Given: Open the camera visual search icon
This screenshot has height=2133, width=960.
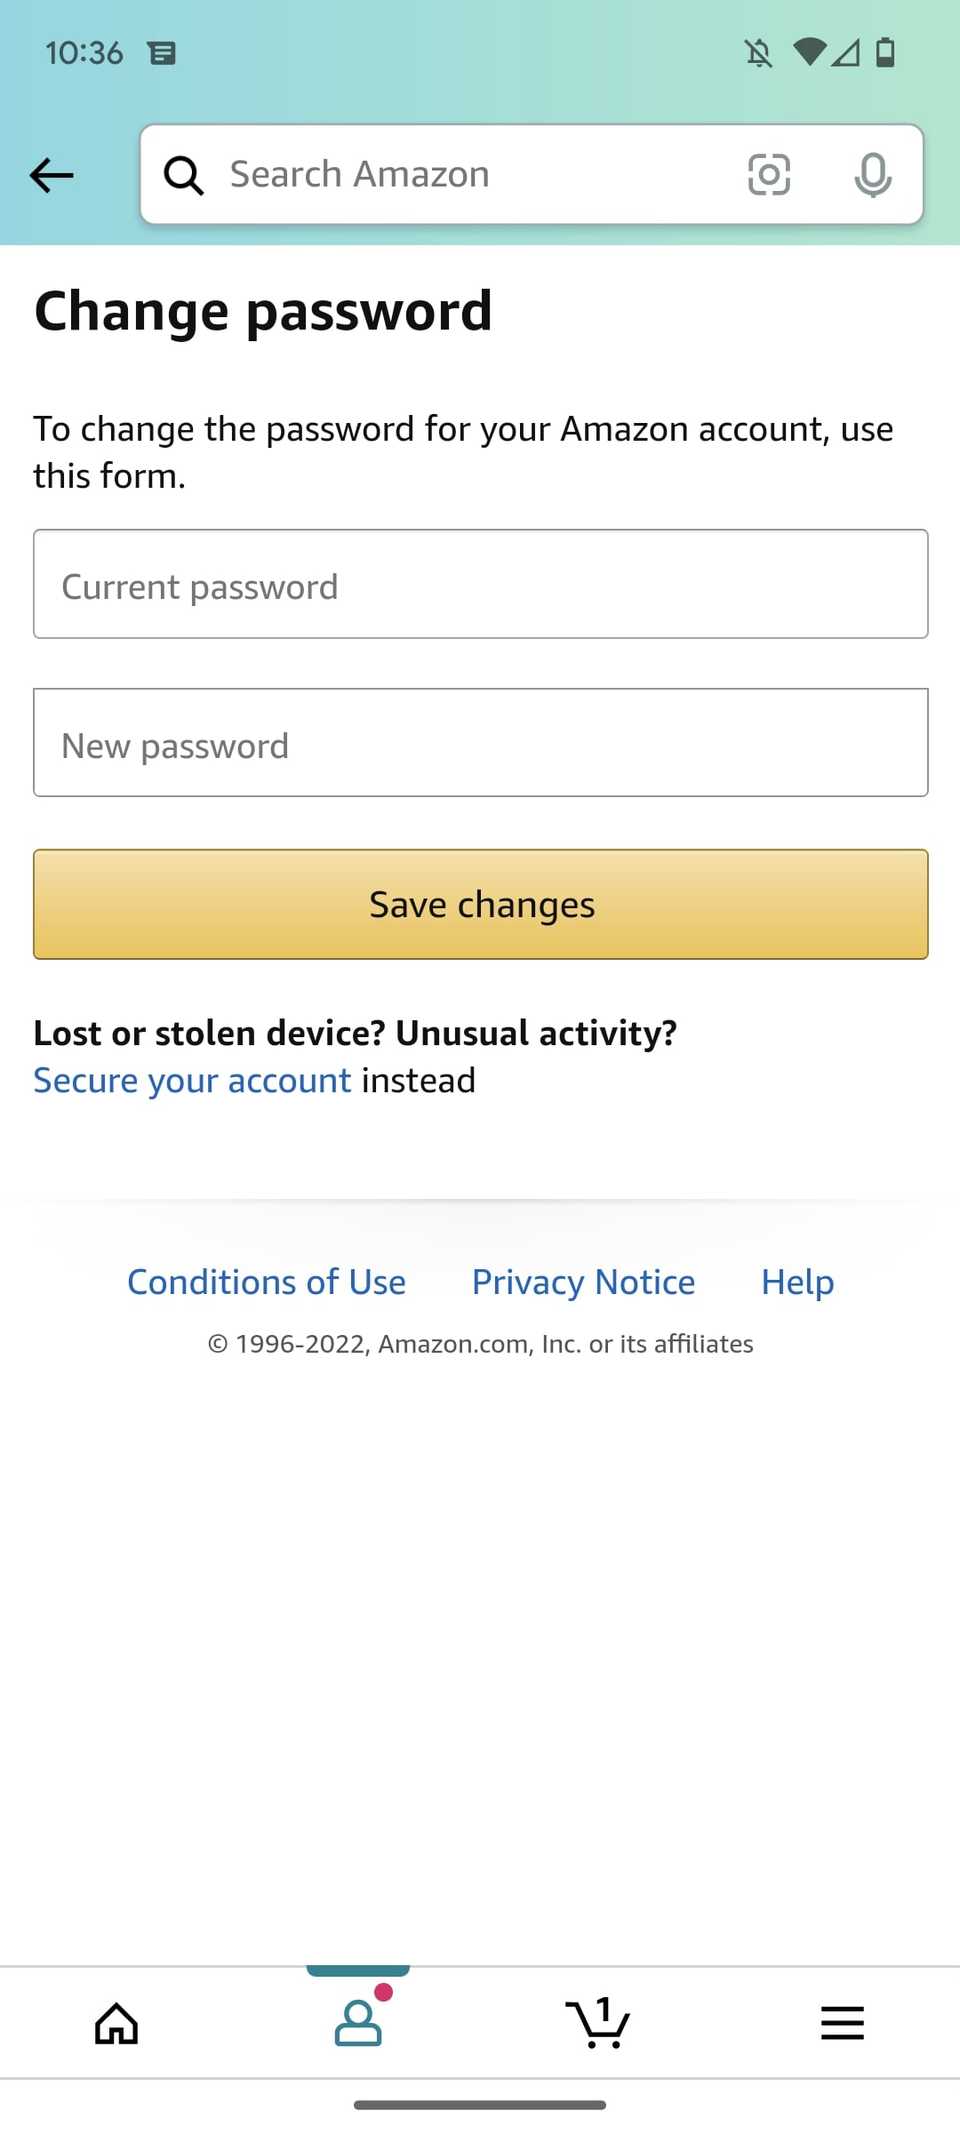Looking at the screenshot, I should coord(769,174).
